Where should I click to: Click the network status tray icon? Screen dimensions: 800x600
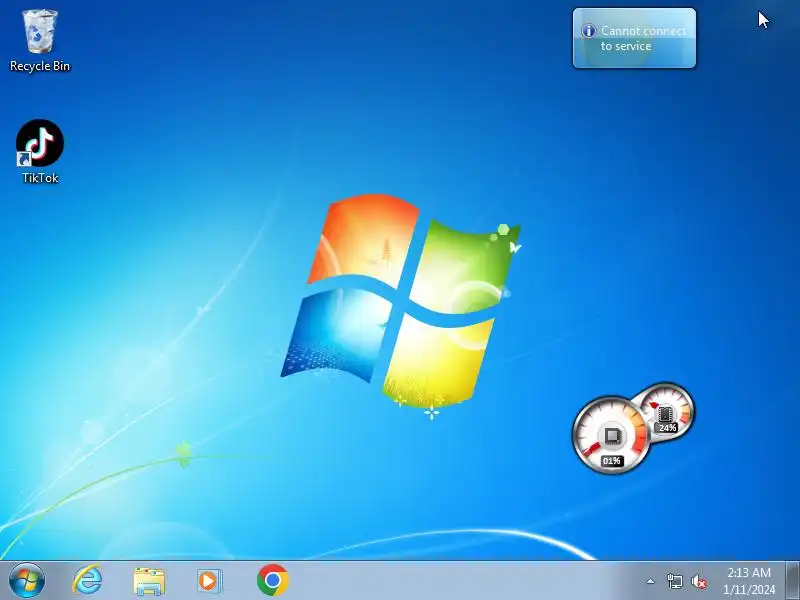[674, 581]
